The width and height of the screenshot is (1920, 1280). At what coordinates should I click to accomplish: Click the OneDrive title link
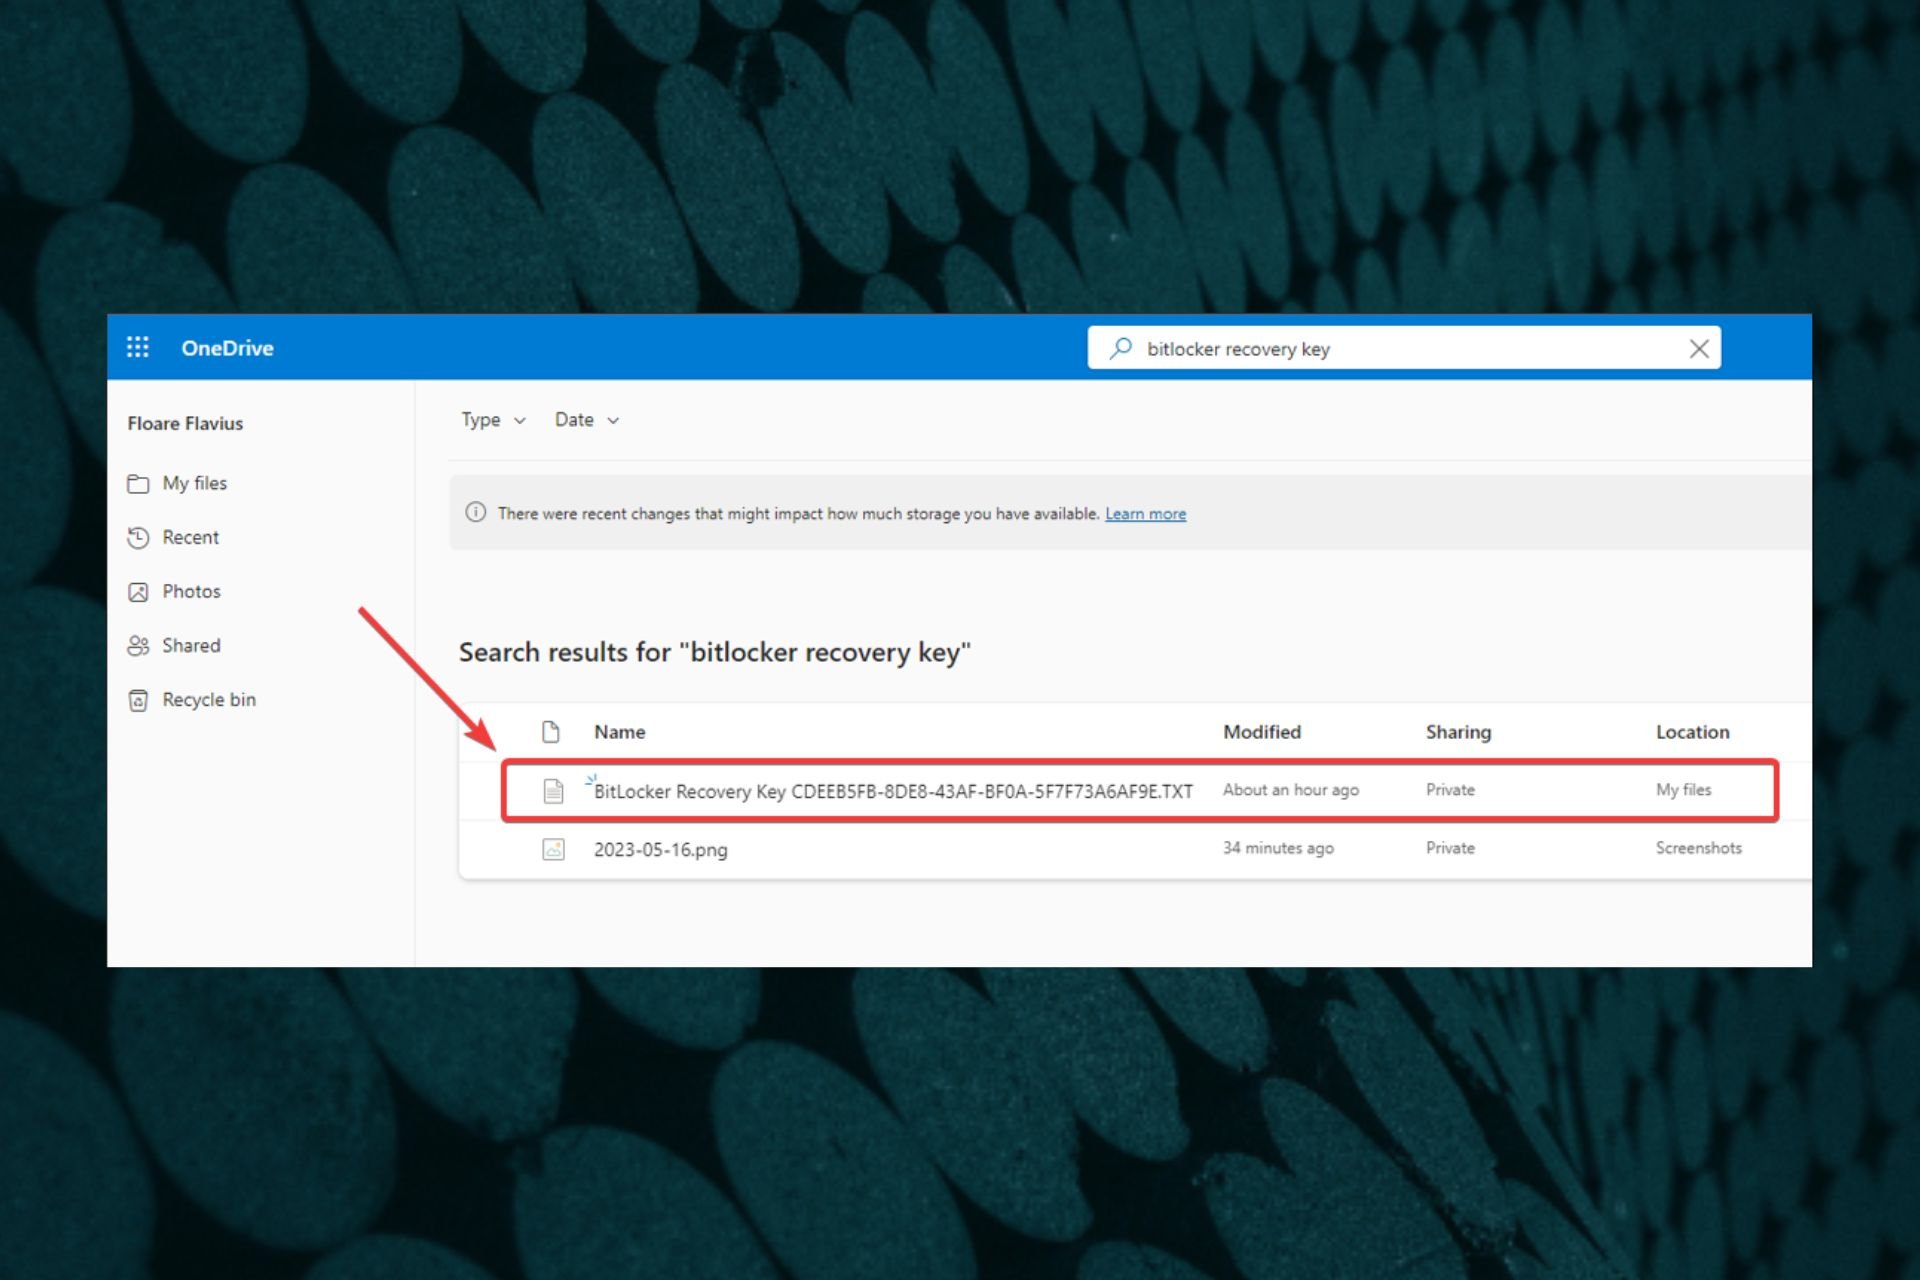[x=227, y=348]
